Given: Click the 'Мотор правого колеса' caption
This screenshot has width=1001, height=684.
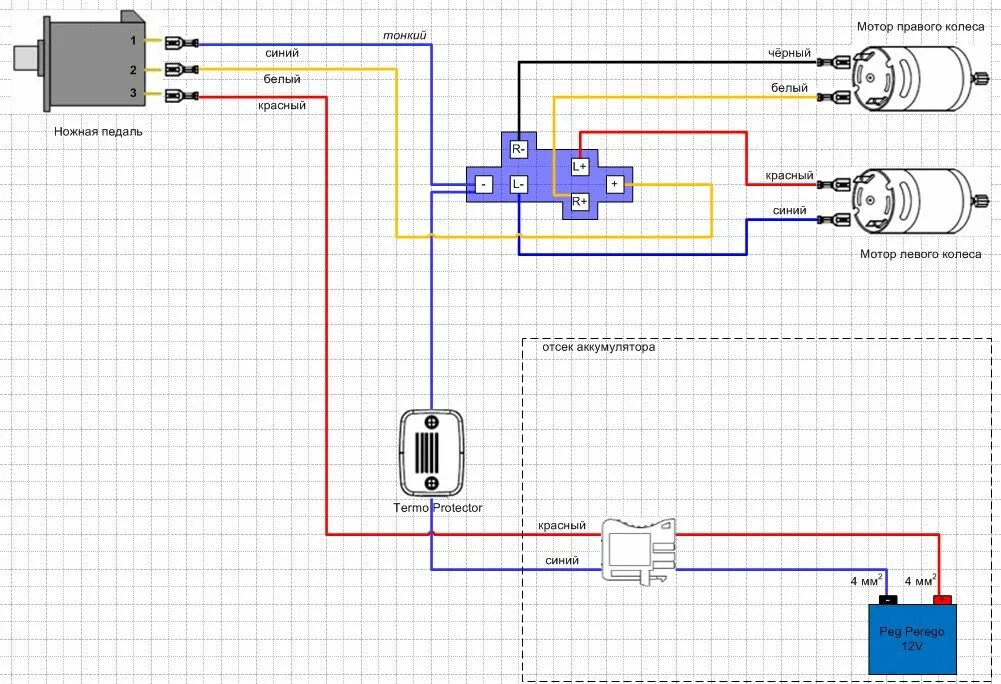Looking at the screenshot, I should [x=919, y=26].
